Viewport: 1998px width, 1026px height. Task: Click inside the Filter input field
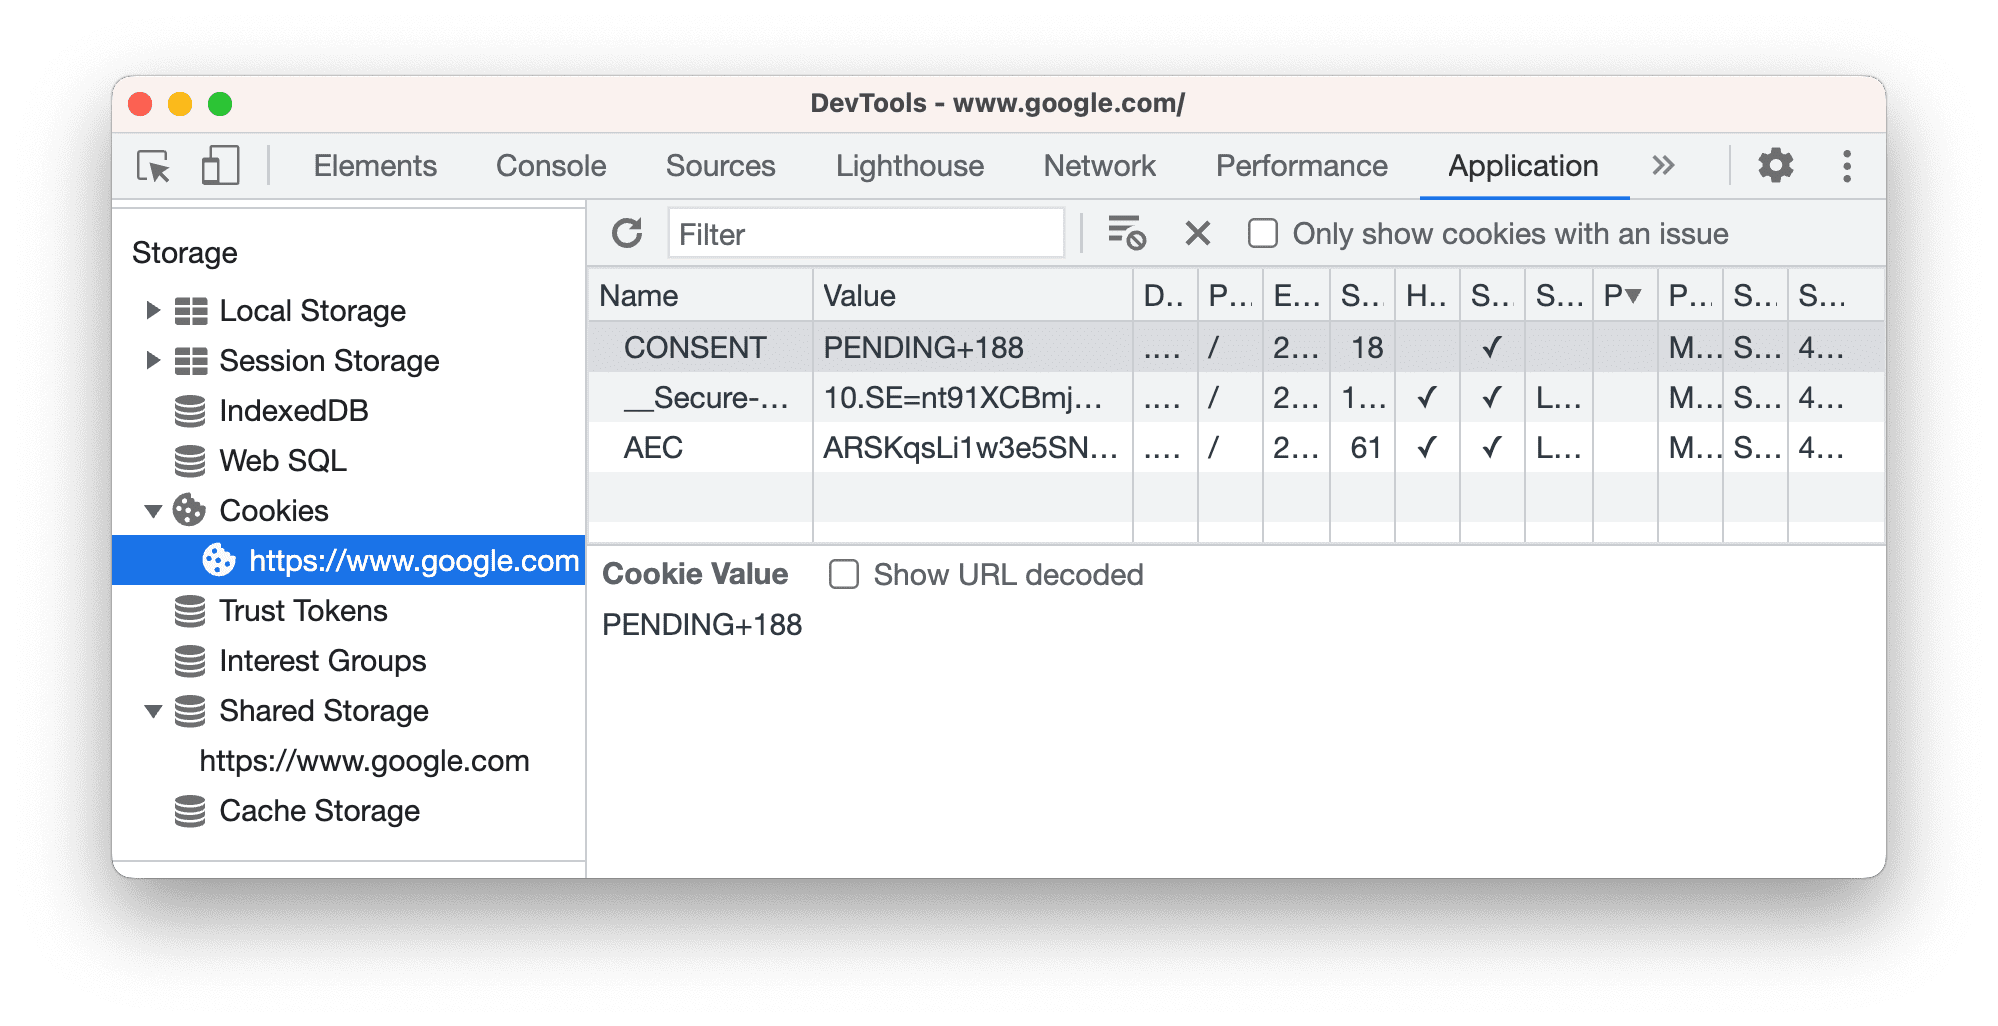coord(865,233)
